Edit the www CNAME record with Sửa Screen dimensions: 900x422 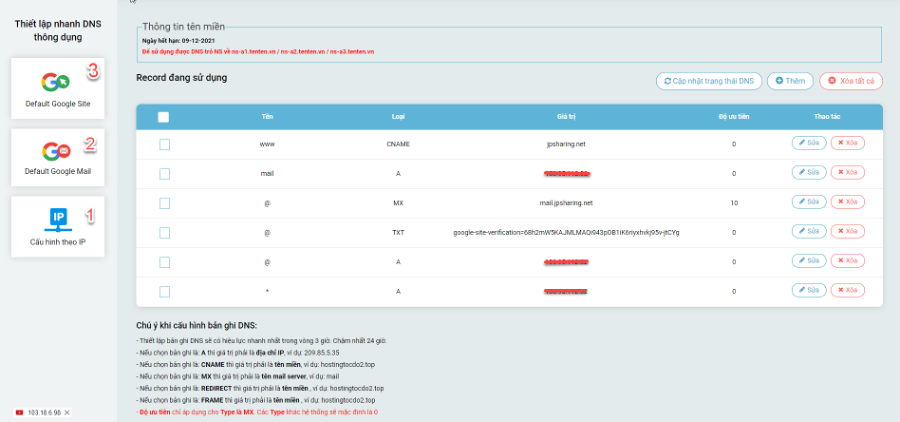tap(809, 143)
